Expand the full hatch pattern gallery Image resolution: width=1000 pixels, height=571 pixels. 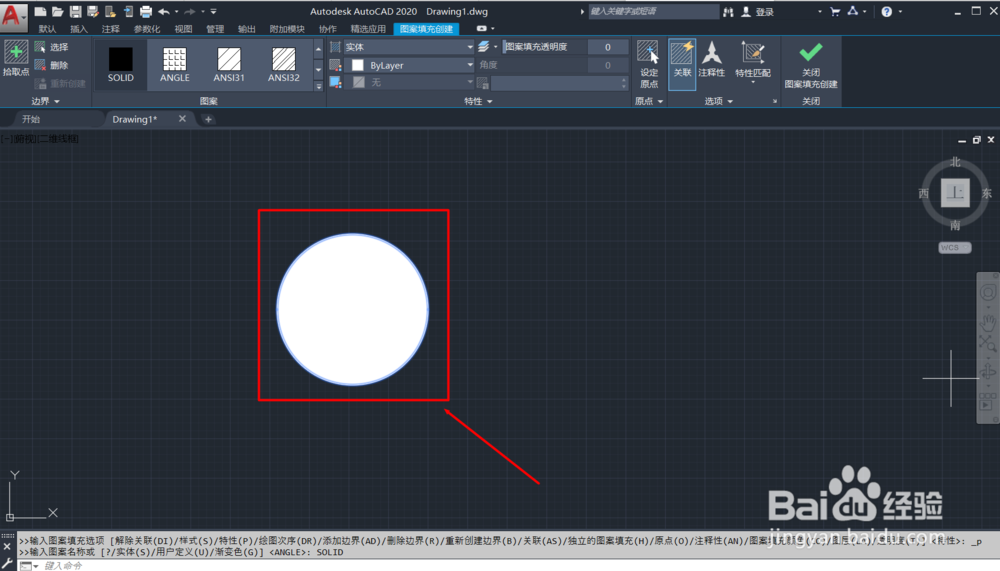(318, 85)
